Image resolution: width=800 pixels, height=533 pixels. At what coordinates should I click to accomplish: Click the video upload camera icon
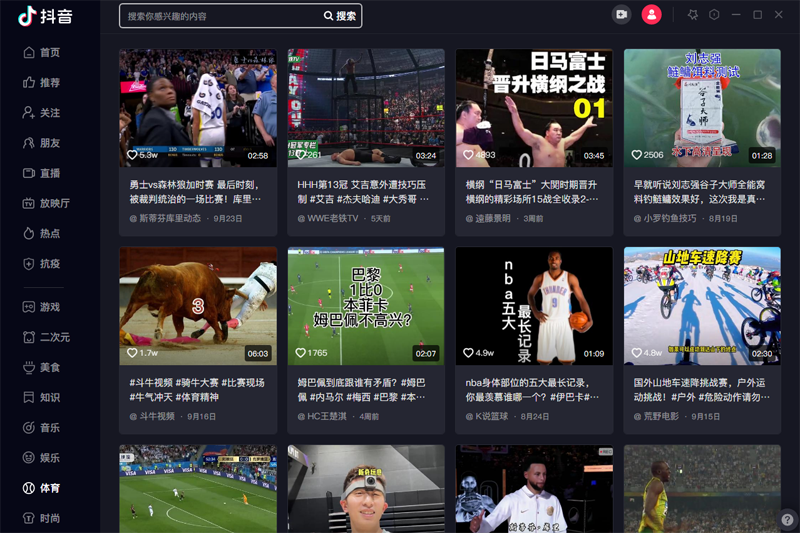[621, 15]
